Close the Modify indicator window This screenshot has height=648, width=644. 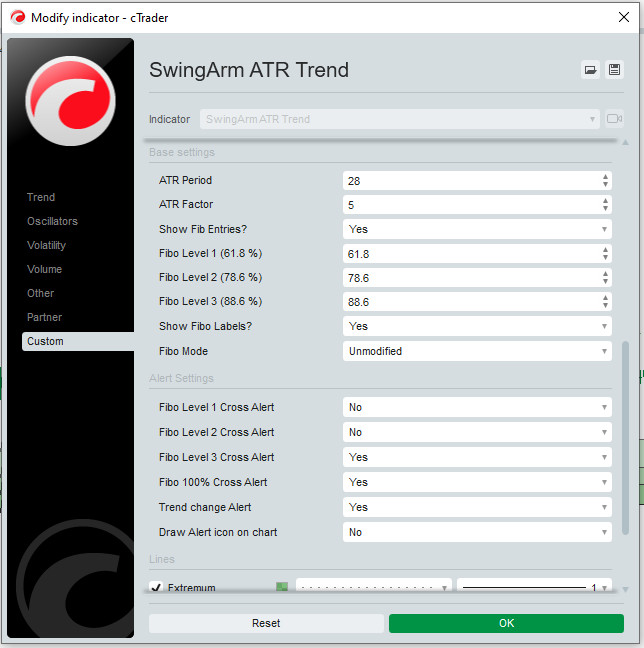click(624, 17)
